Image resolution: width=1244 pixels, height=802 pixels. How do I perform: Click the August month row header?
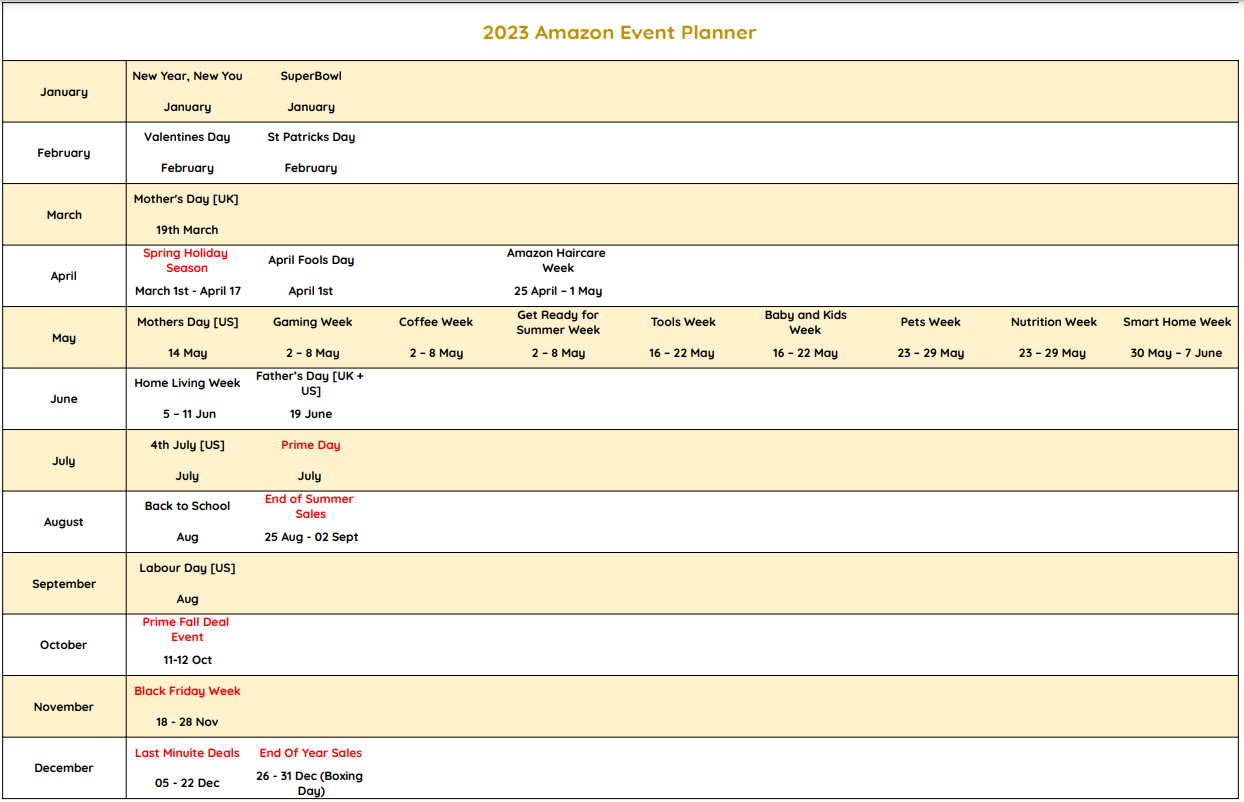click(64, 522)
